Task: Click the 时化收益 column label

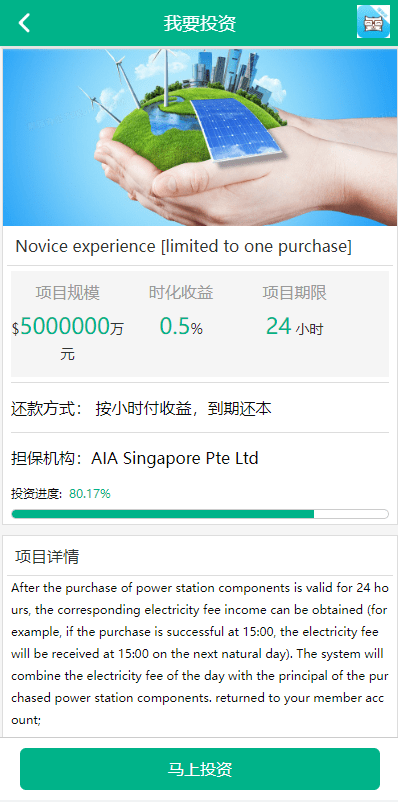Action: (181, 293)
